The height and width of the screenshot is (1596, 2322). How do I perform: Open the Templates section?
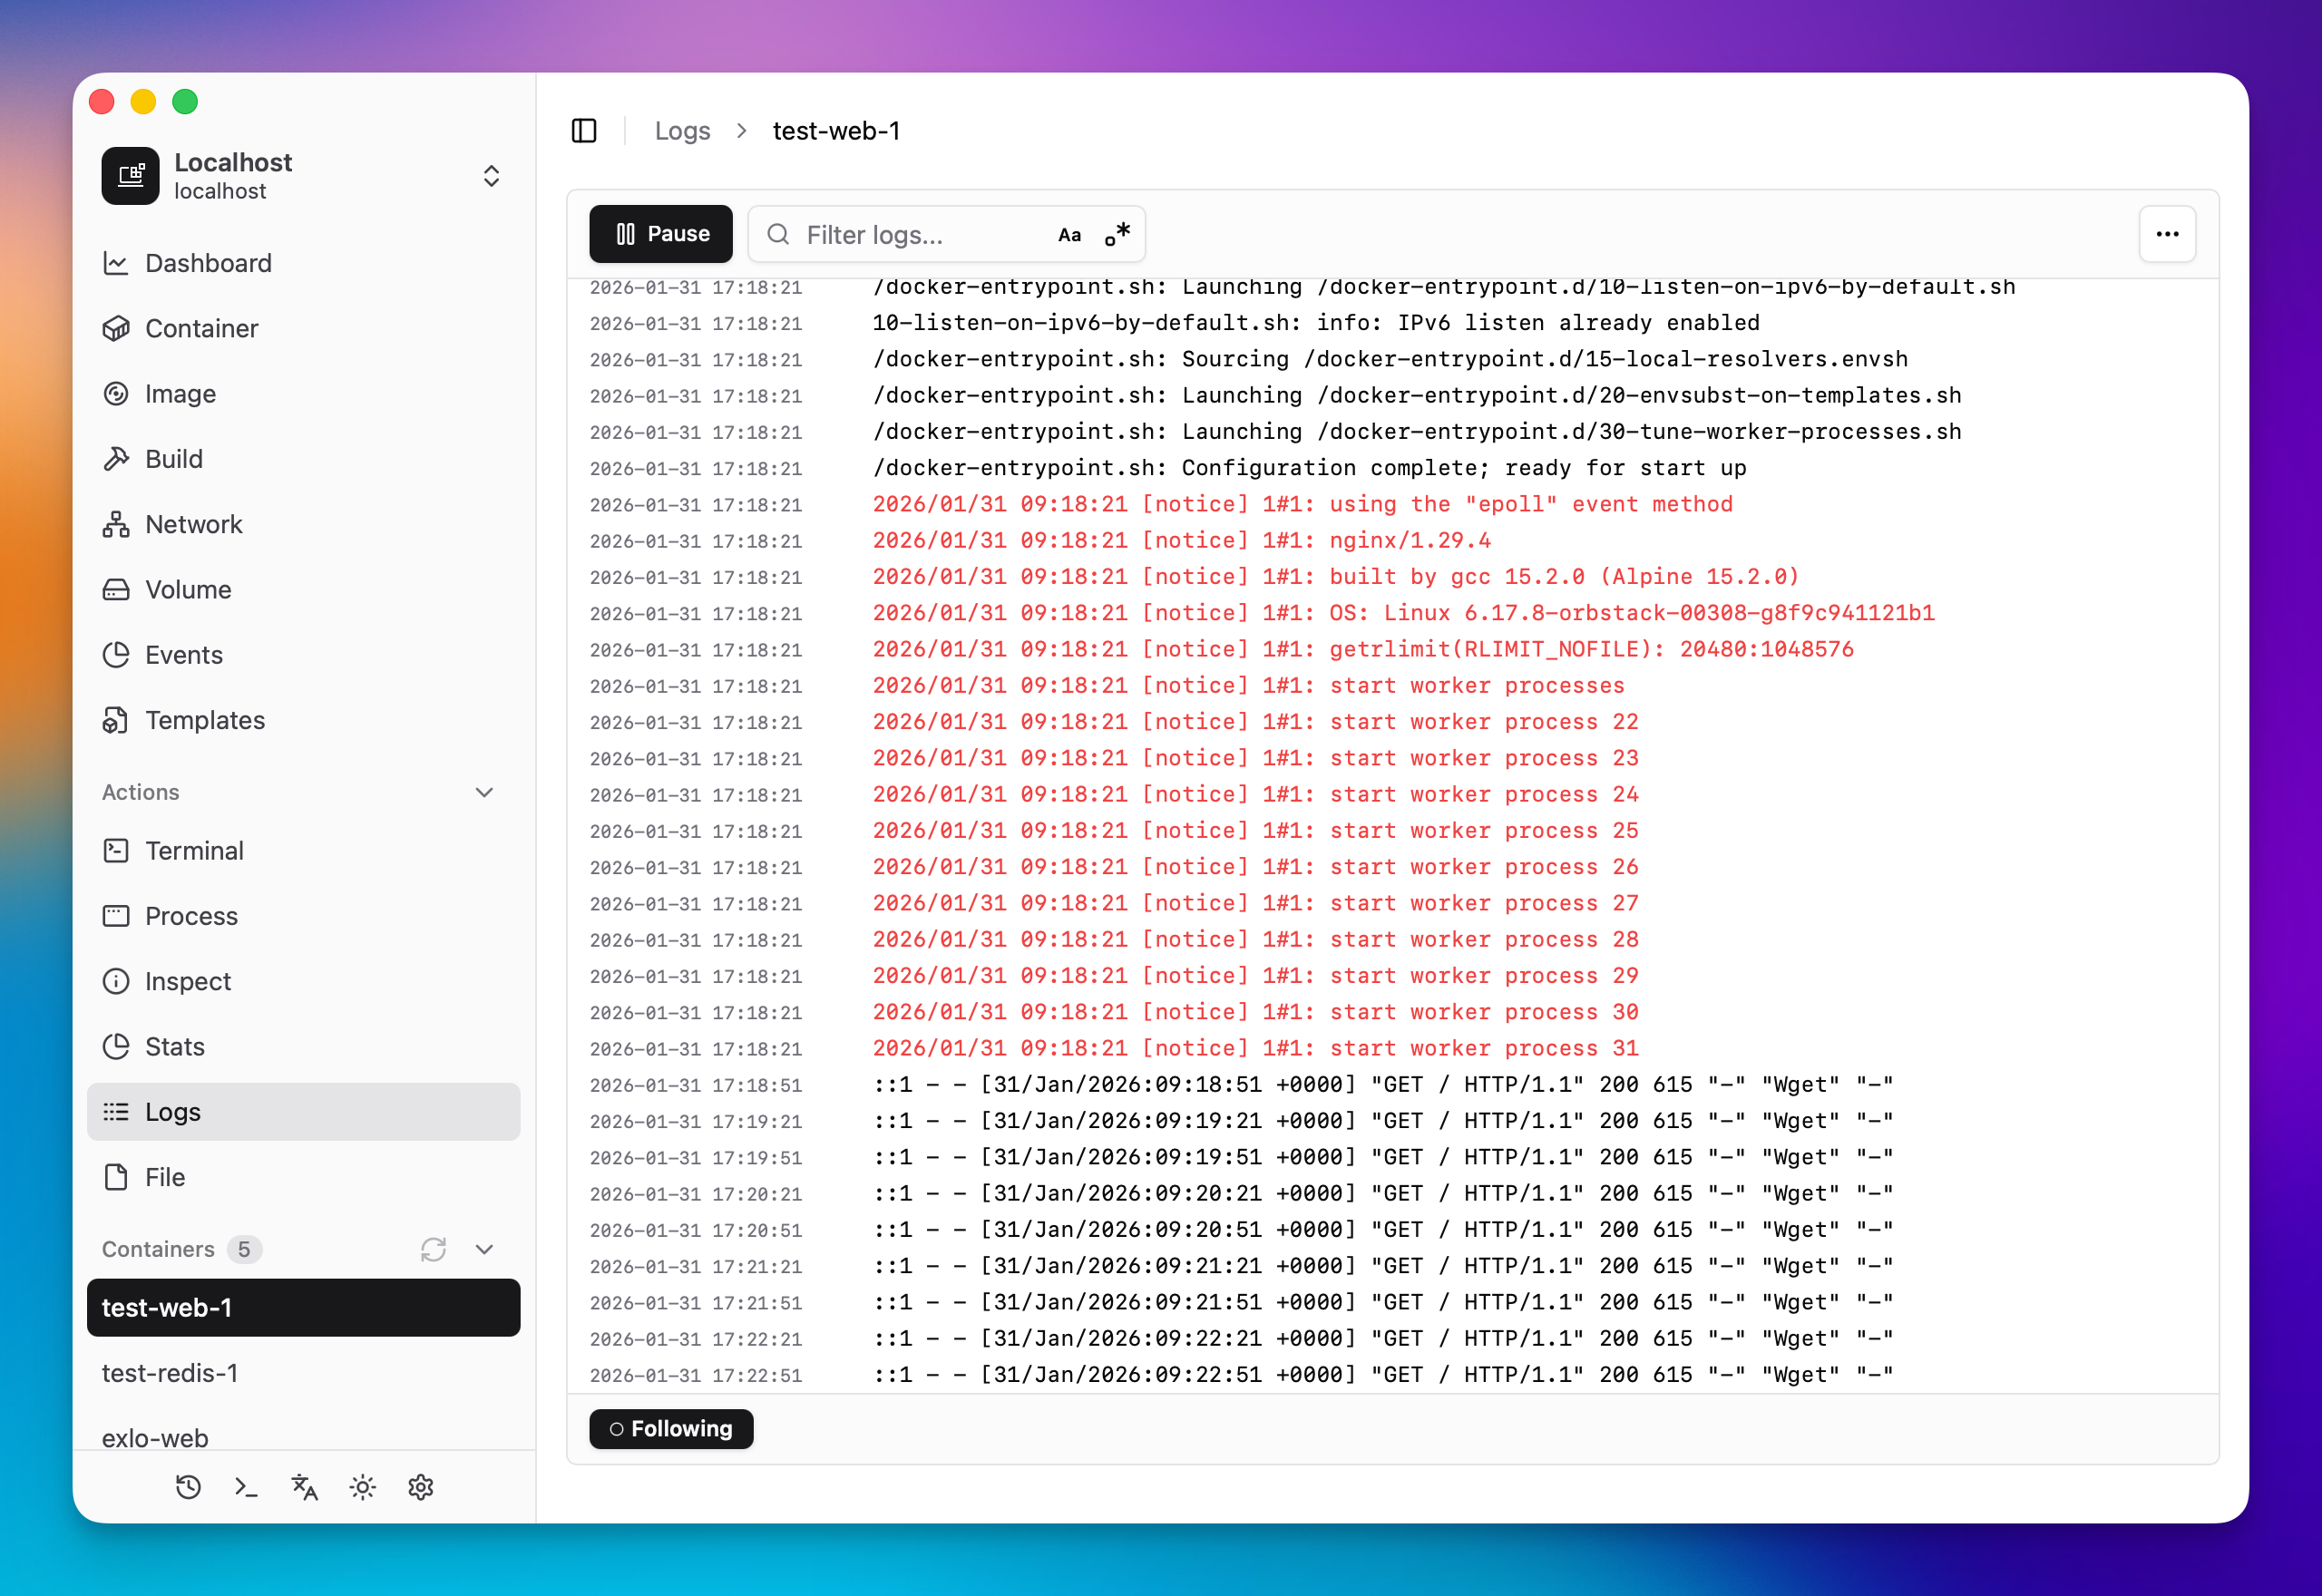point(204,720)
